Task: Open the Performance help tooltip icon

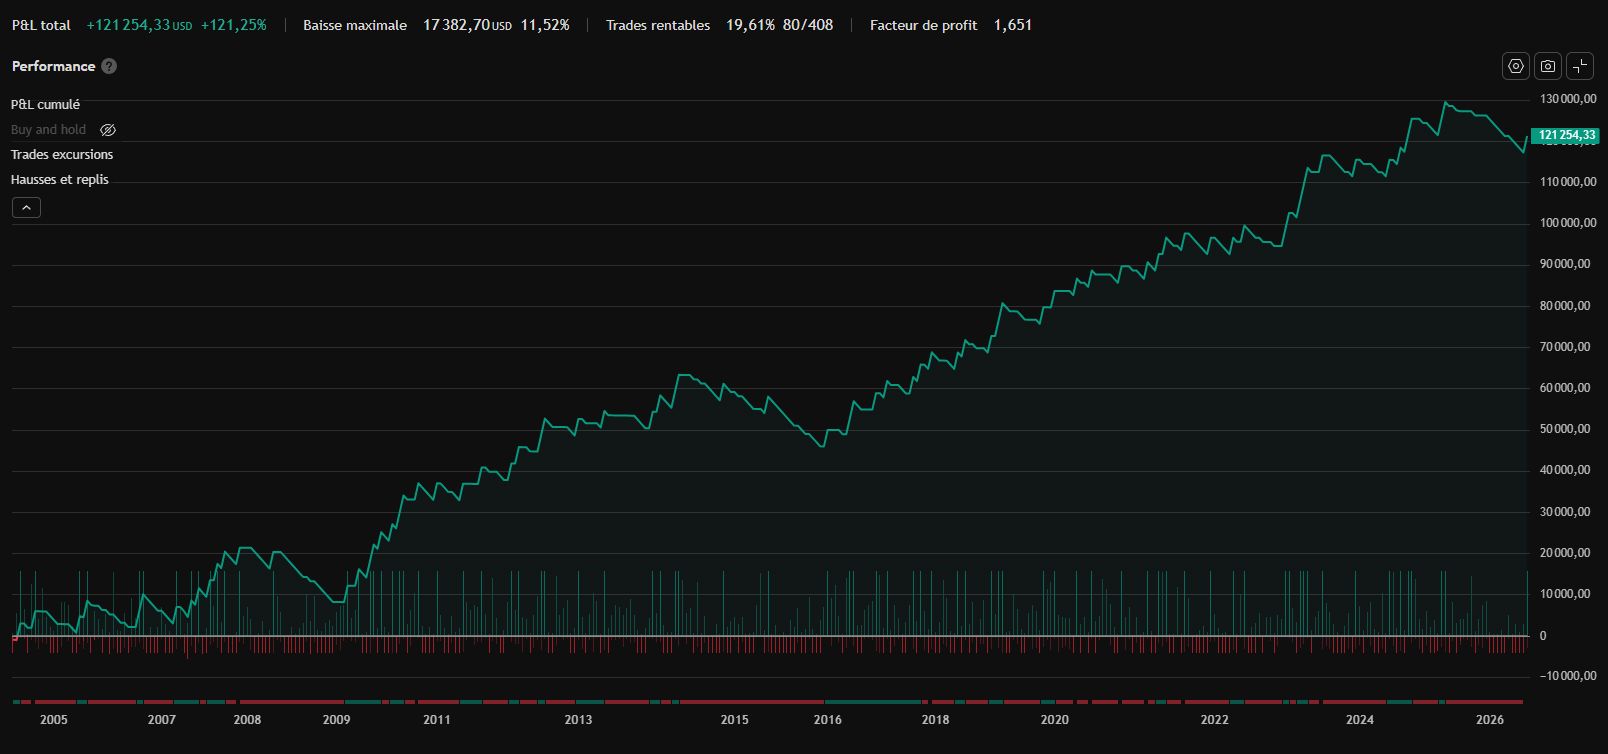Action: point(109,66)
